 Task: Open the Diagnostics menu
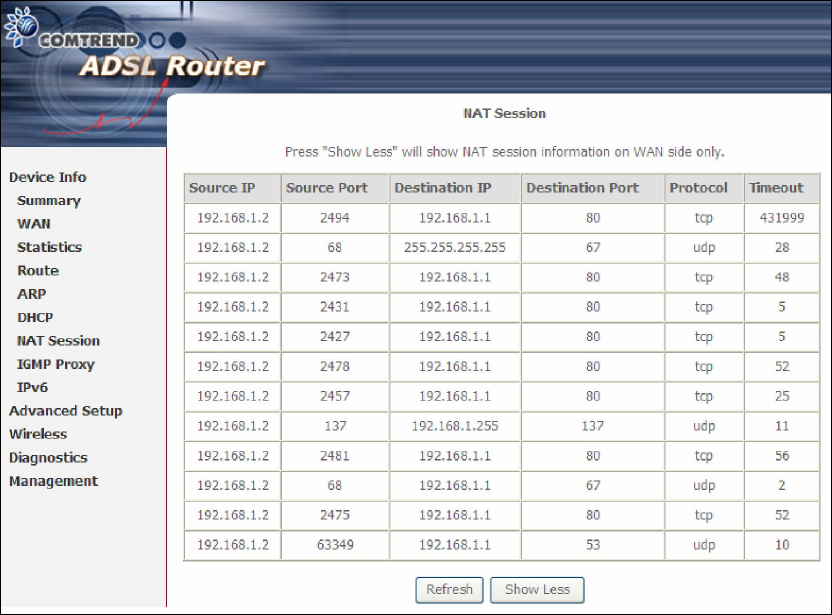pos(48,457)
